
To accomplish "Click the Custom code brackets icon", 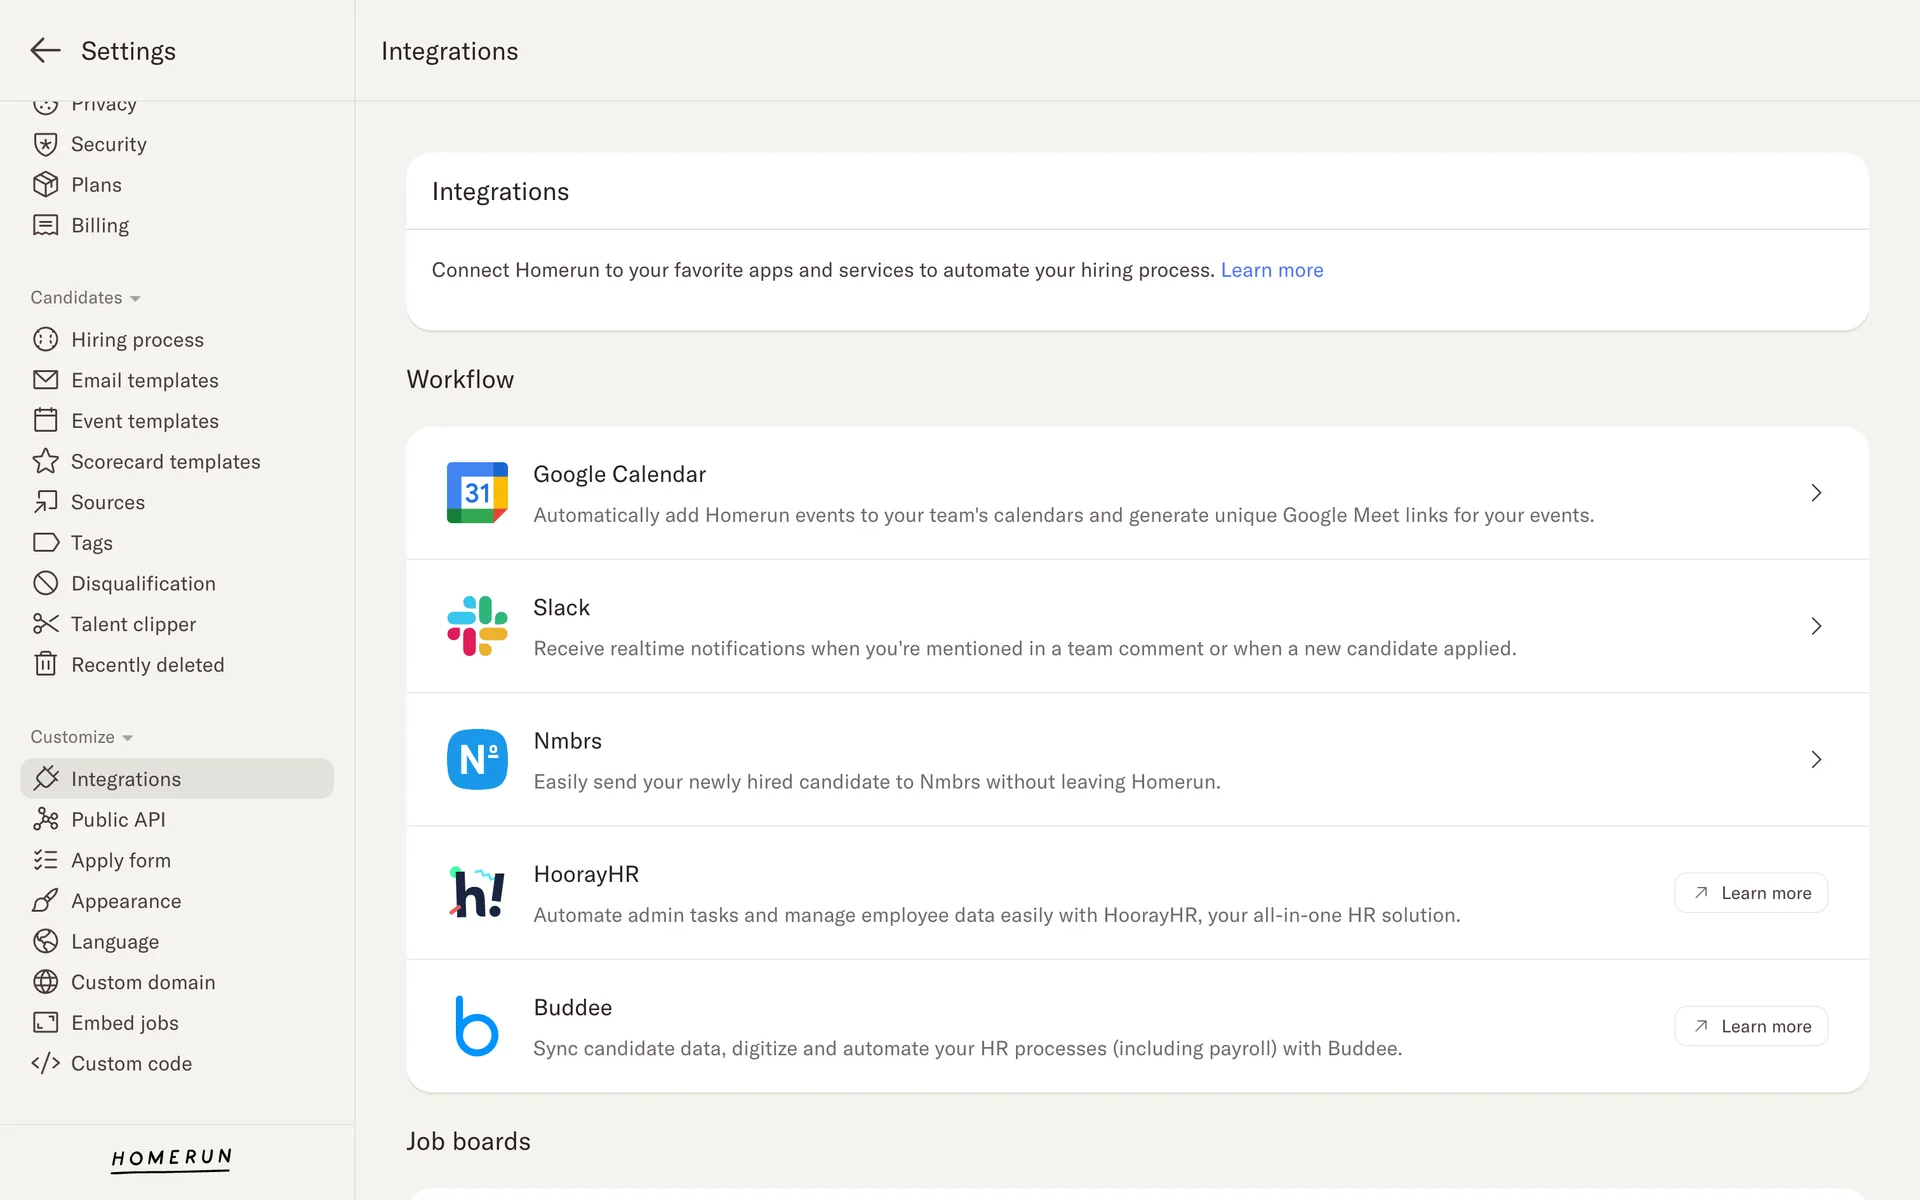I will (x=45, y=1063).
